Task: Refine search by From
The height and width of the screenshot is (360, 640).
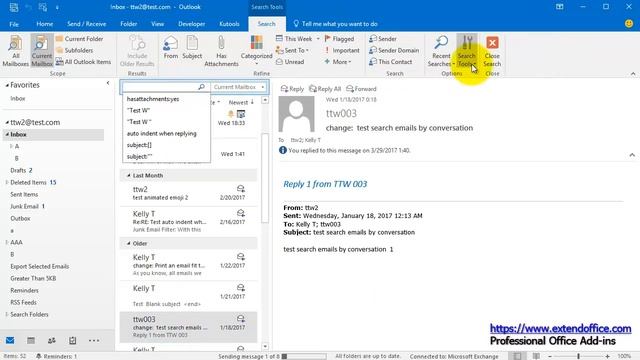Action: click(x=171, y=48)
